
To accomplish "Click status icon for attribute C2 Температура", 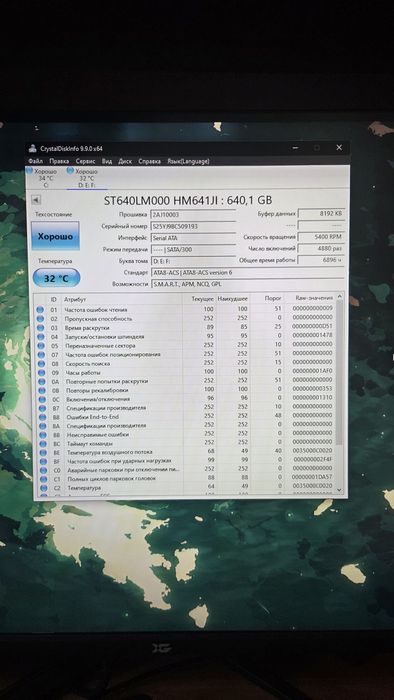I will [44, 488].
